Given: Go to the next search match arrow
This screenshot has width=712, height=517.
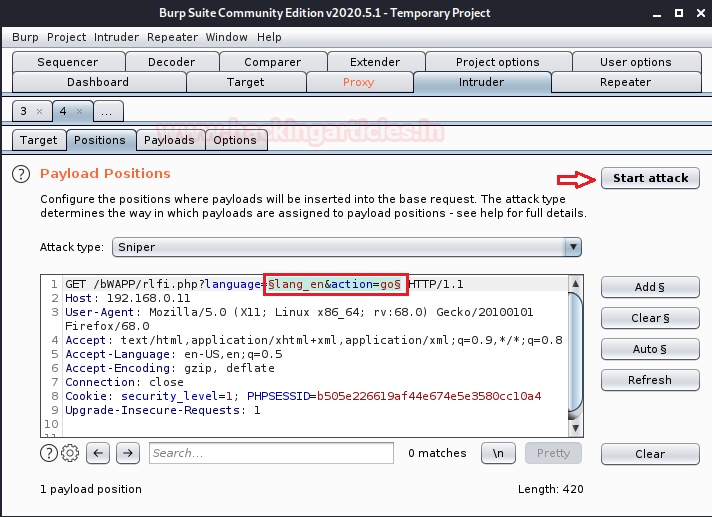Looking at the screenshot, I should (x=128, y=453).
